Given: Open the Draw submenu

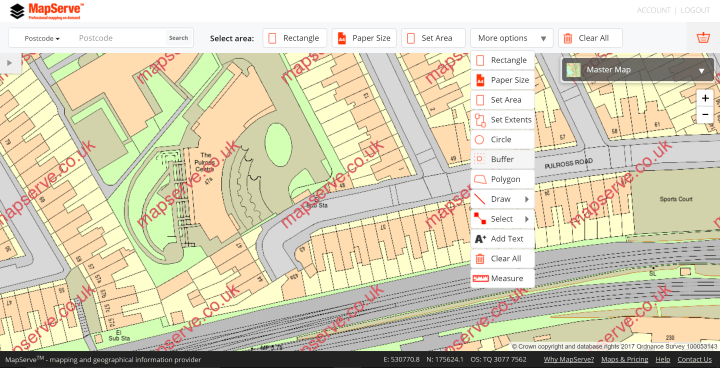Looking at the screenshot, I should pos(503,199).
